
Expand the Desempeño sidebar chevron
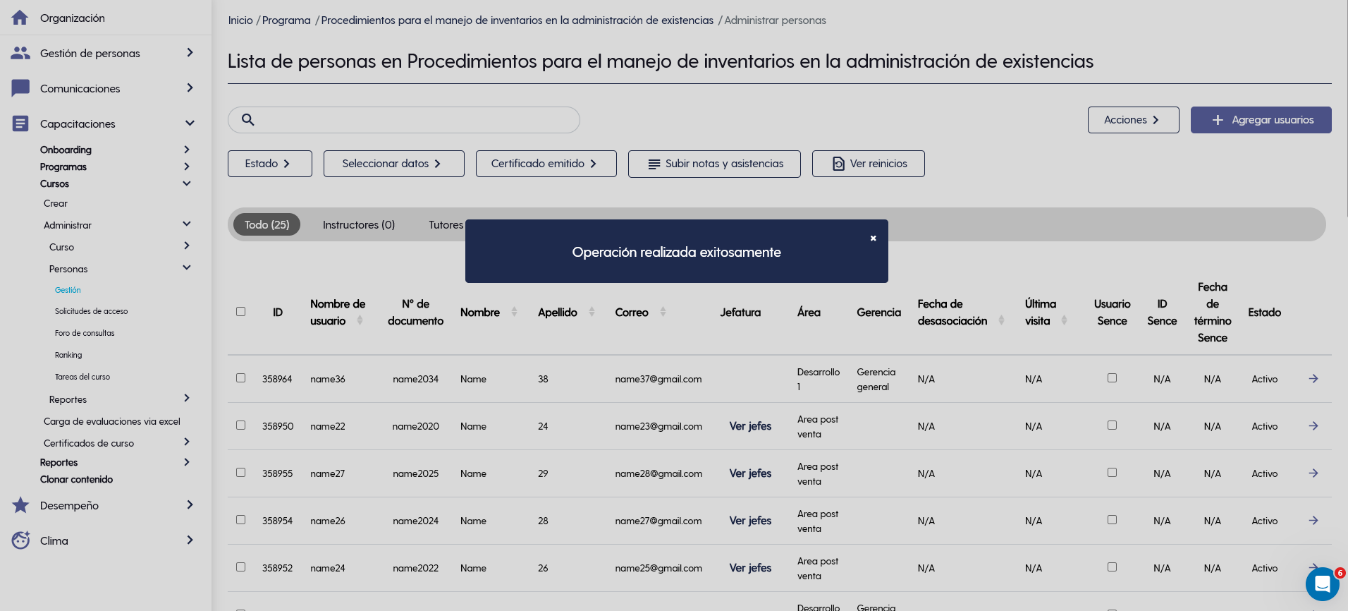tap(189, 505)
